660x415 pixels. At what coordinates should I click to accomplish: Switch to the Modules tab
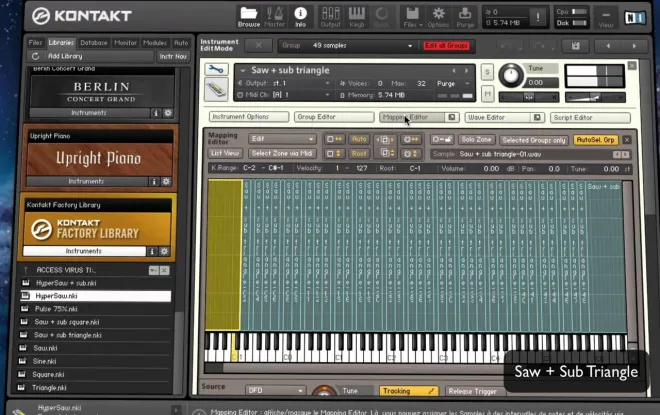pyautogui.click(x=155, y=43)
